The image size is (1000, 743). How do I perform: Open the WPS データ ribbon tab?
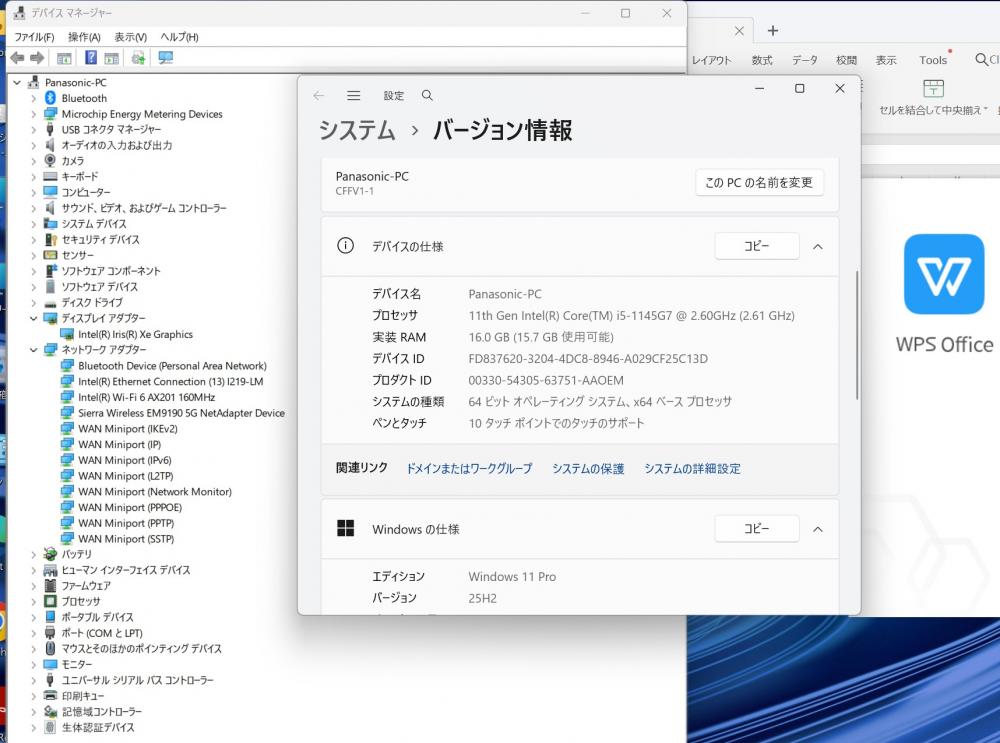point(805,60)
